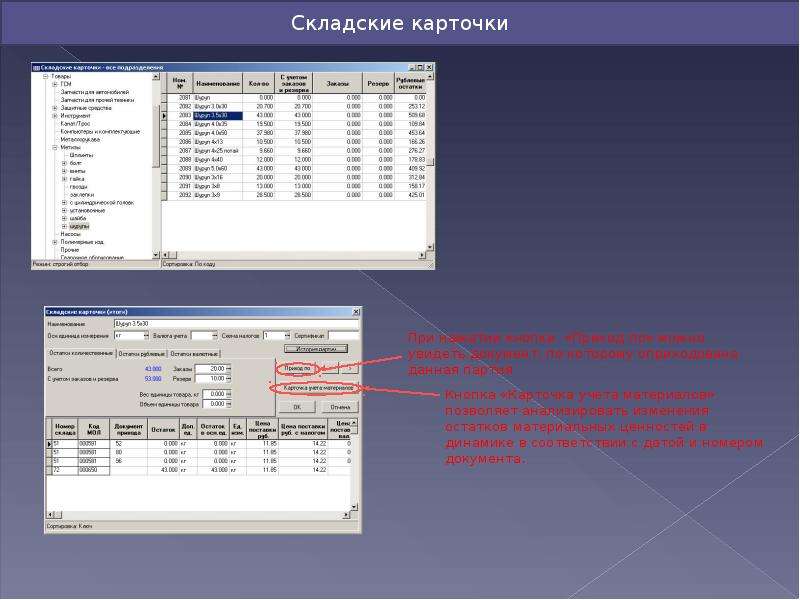Click the Рублевые остатки column header
This screenshot has width=800, height=600.
point(410,83)
